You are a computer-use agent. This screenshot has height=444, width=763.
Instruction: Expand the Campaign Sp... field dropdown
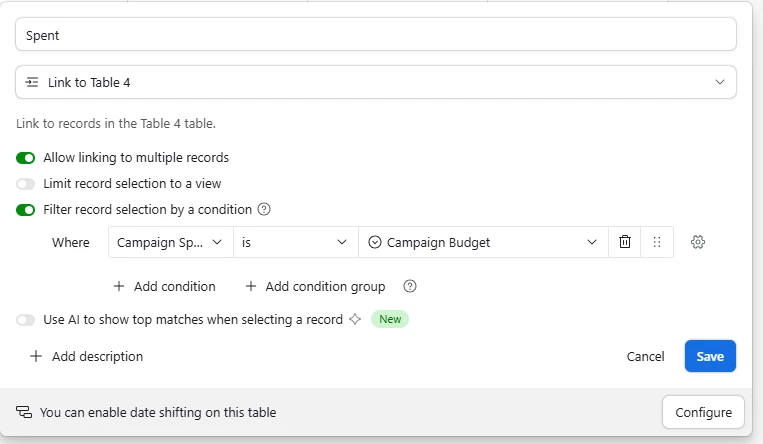171,242
